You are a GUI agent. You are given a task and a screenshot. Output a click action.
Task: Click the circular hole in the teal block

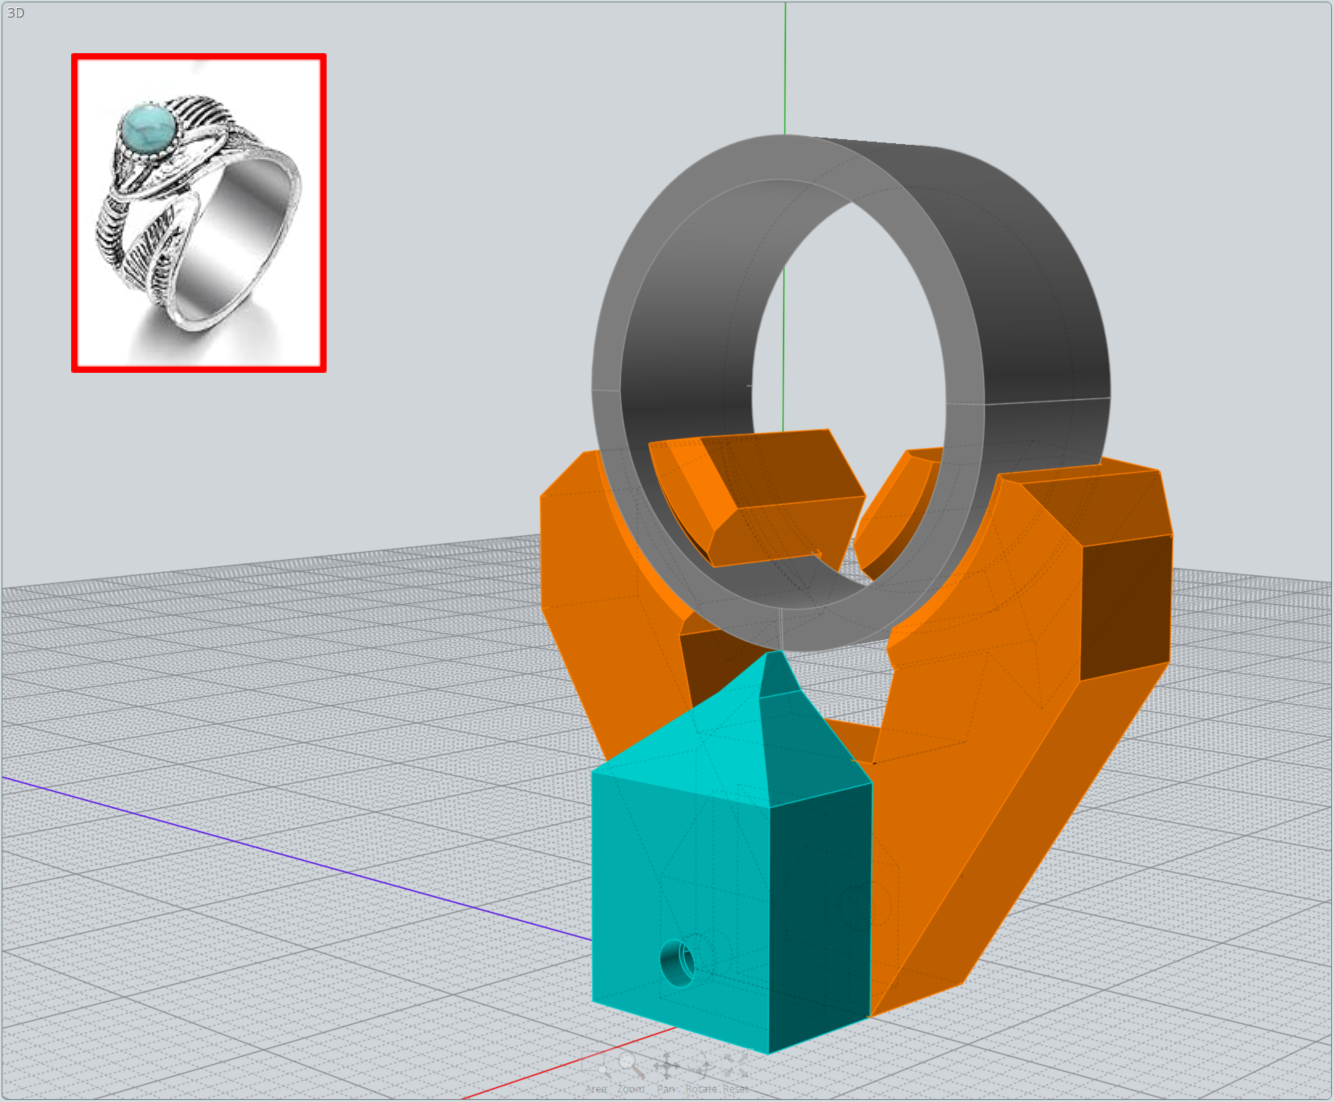click(x=678, y=961)
